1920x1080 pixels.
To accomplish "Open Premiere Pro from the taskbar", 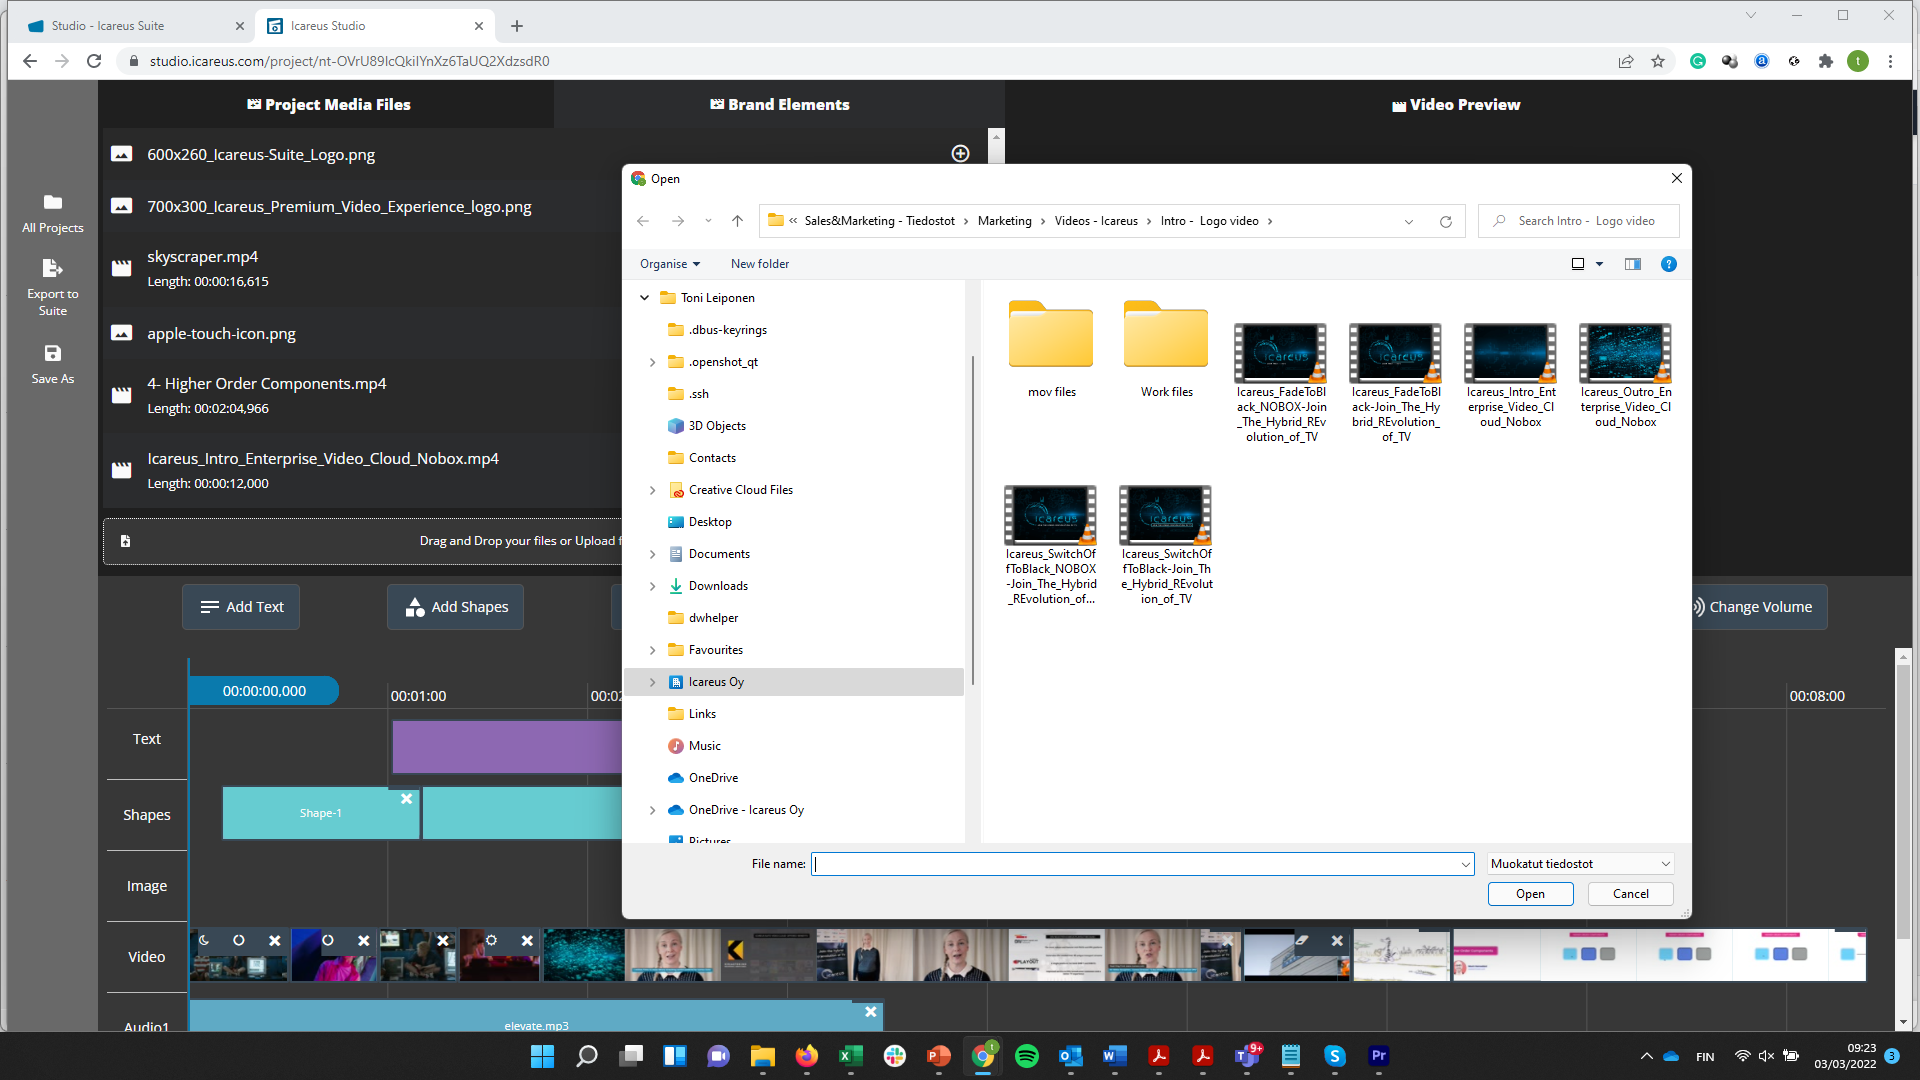I will pos(1379,1056).
